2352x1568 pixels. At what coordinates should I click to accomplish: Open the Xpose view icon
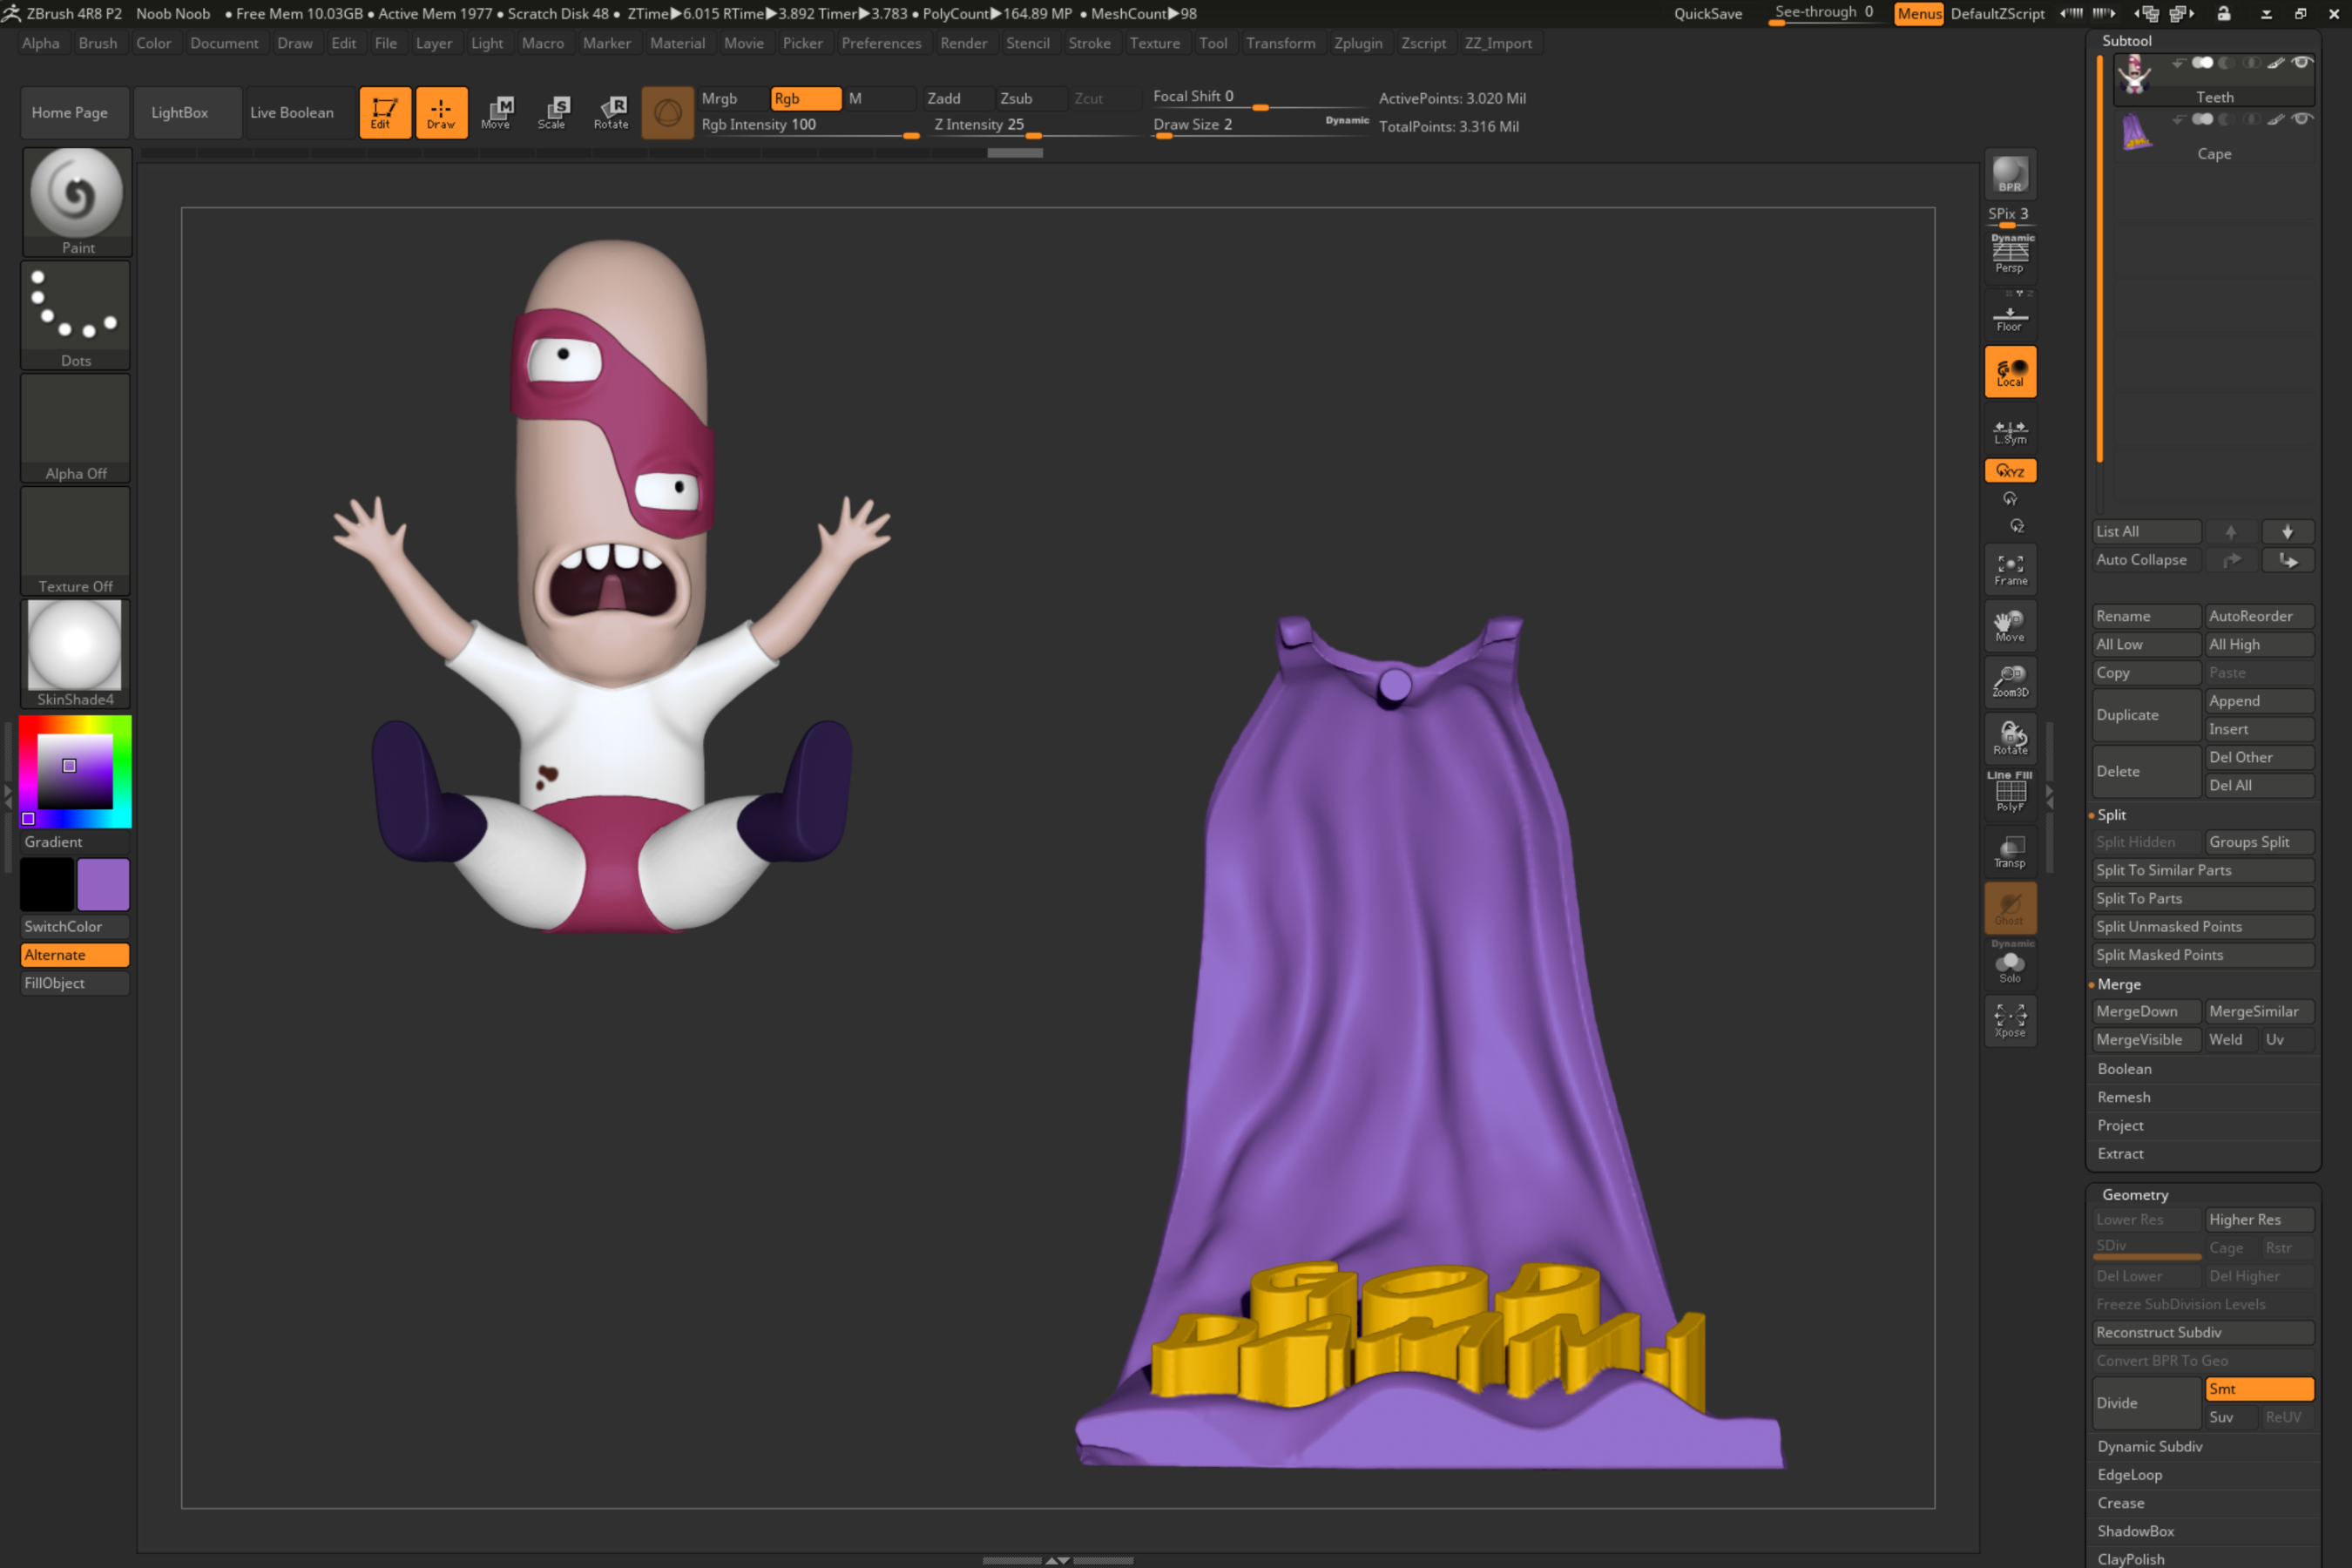pyautogui.click(x=2009, y=1020)
